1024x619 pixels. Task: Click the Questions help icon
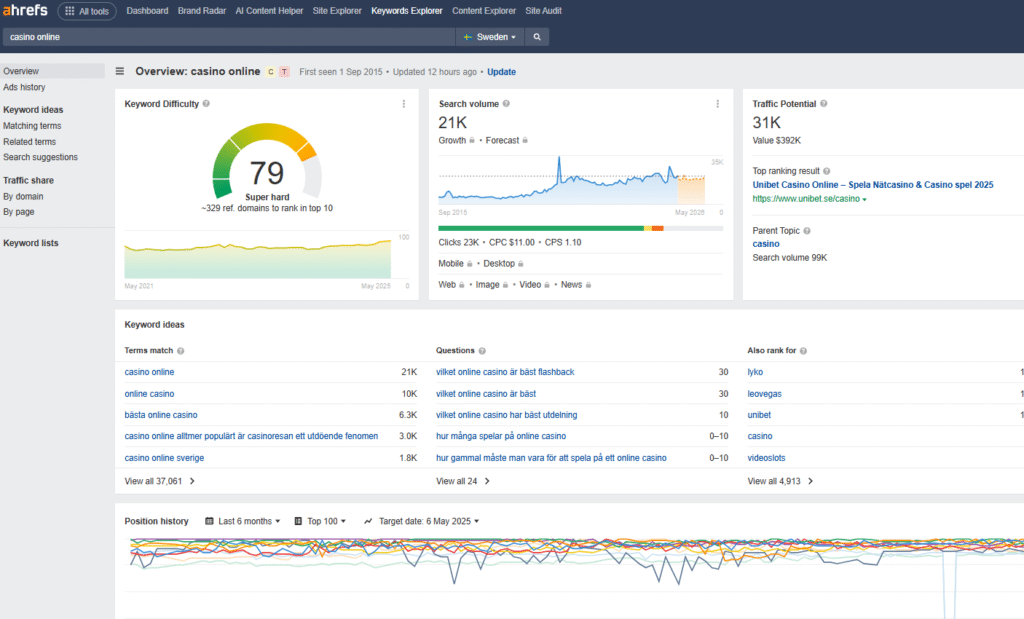(x=482, y=351)
